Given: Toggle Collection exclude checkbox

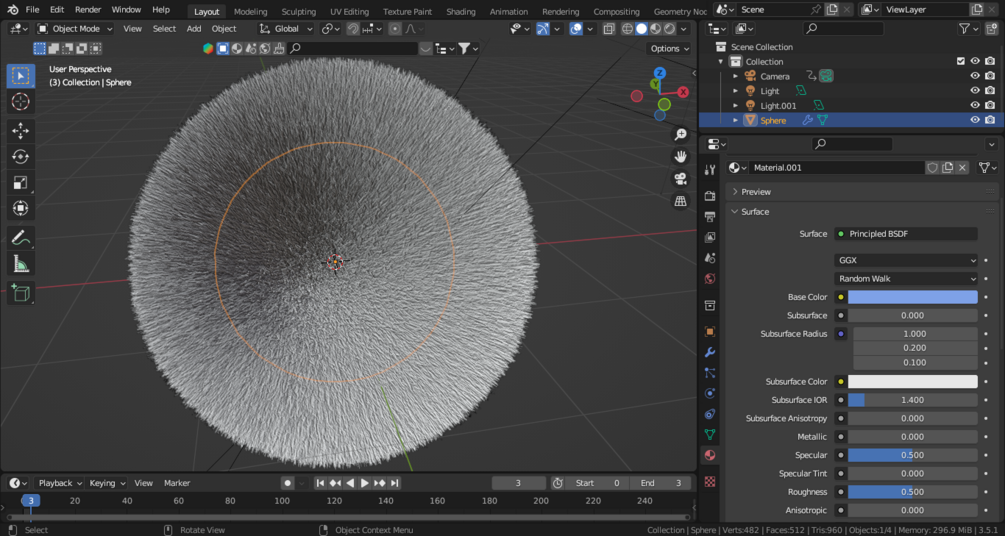Looking at the screenshot, I should pyautogui.click(x=960, y=61).
